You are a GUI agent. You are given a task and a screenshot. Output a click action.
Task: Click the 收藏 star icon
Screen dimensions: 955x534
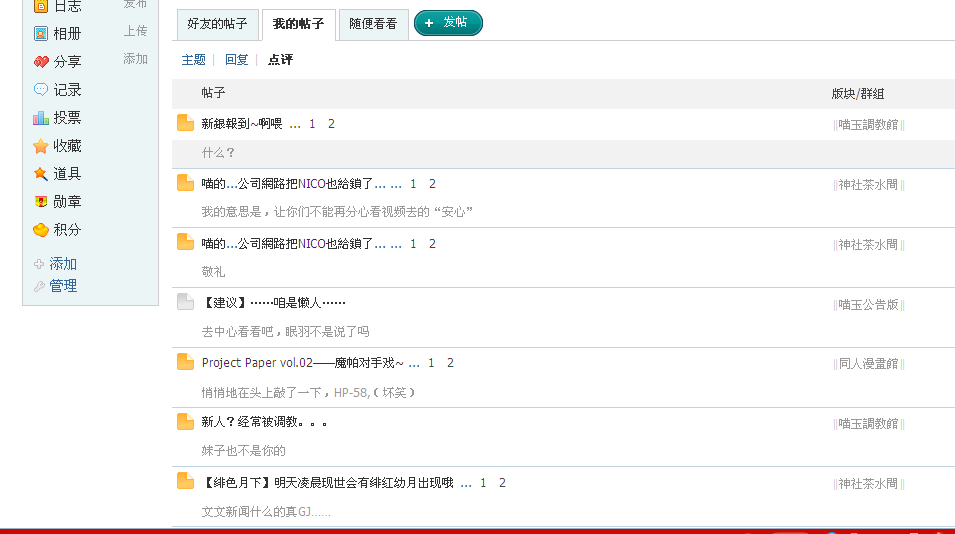[x=41, y=146]
